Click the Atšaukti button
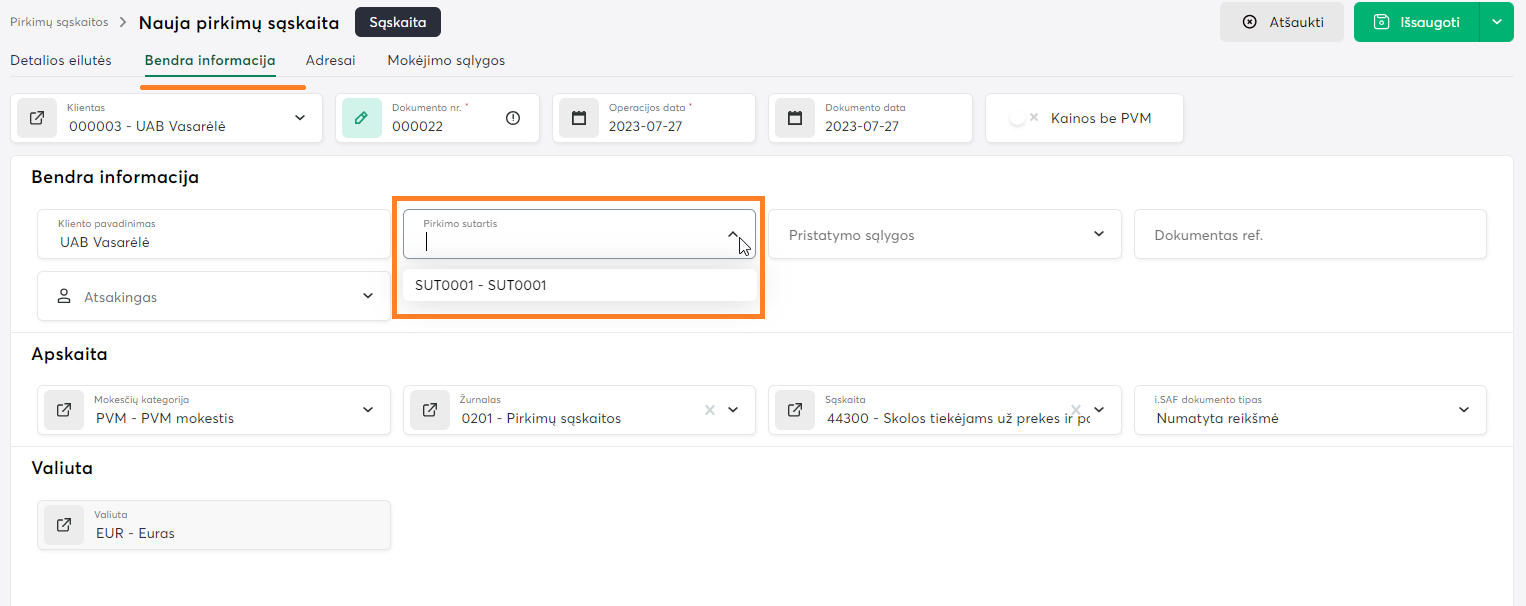The height and width of the screenshot is (606, 1526). pos(1281,22)
